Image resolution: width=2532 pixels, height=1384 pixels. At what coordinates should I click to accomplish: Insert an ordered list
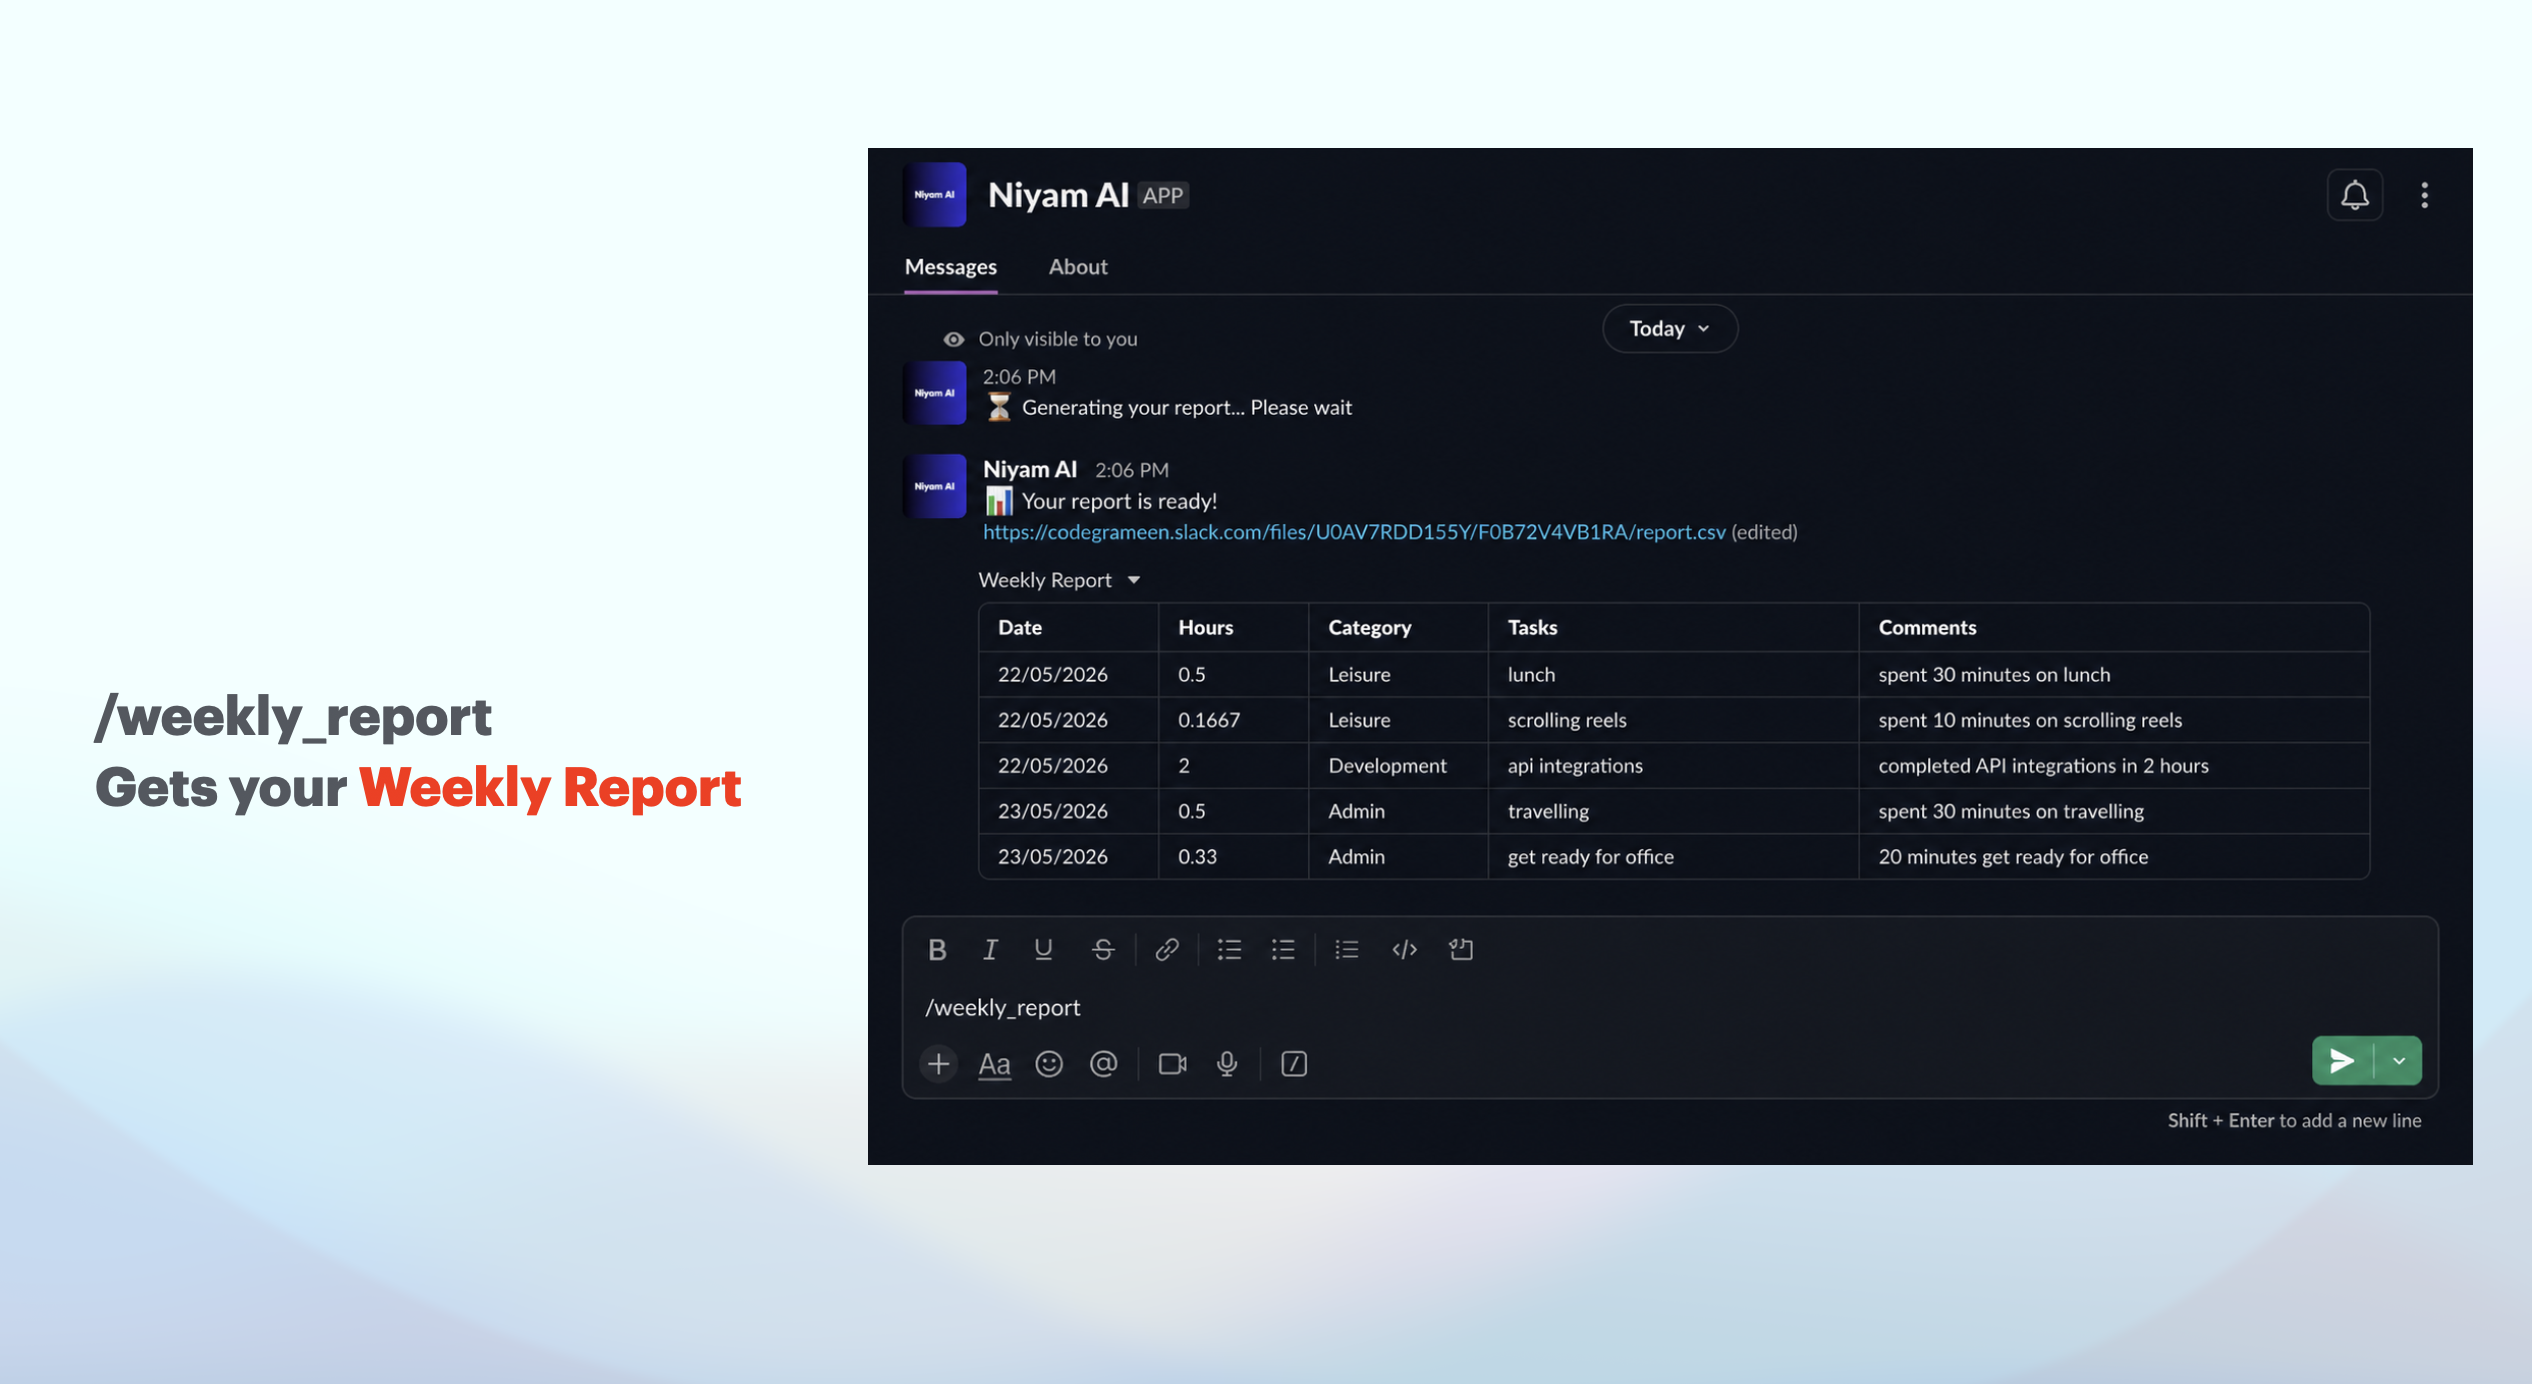[x=1229, y=950]
